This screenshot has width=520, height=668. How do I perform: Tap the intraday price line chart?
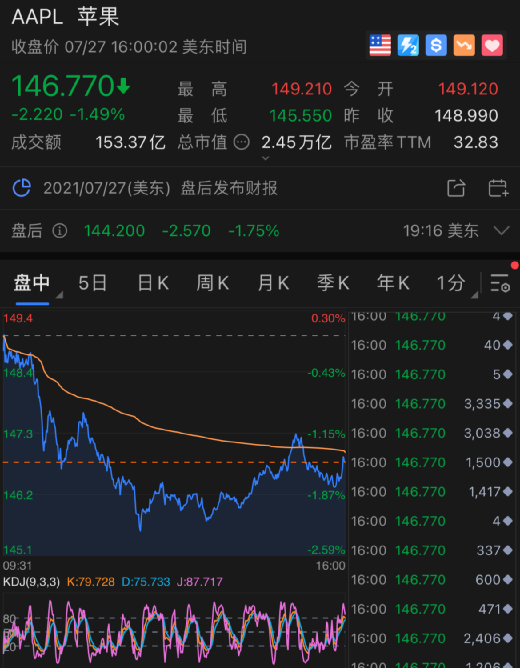(174, 433)
